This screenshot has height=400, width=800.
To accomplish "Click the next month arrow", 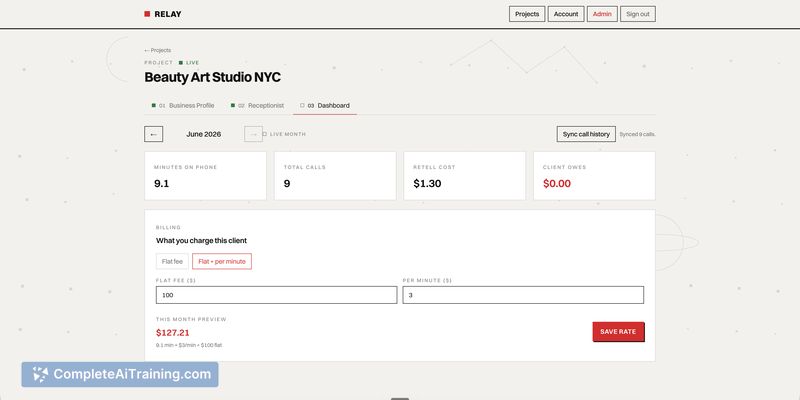I will pyautogui.click(x=254, y=134).
